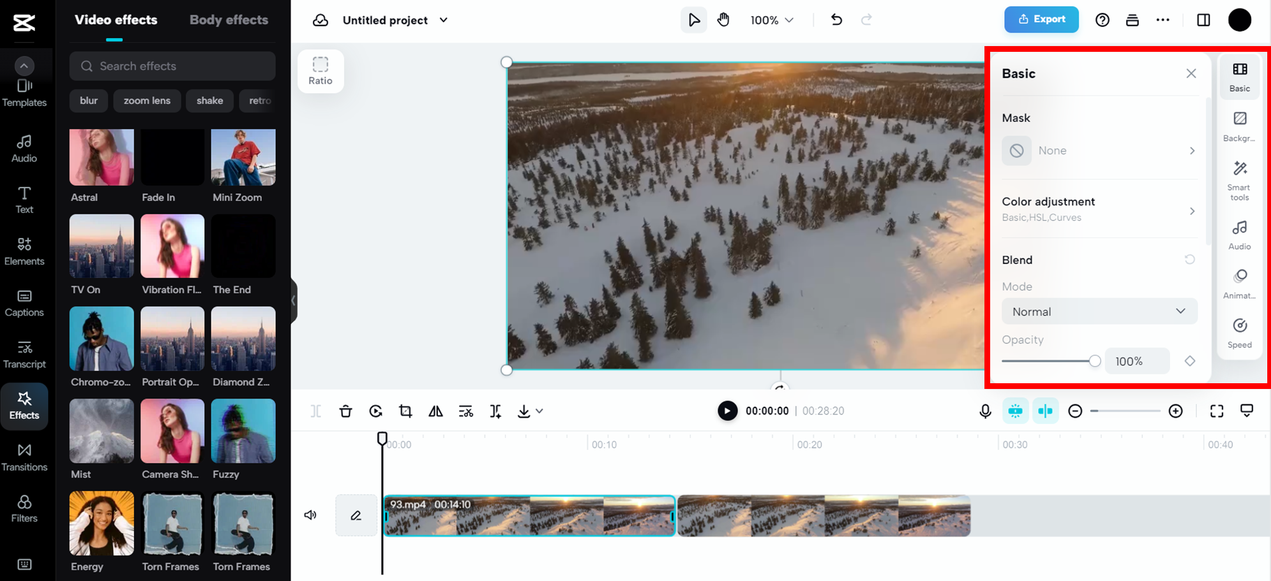
Task: Zoom out the timeline with minus
Action: coord(1075,411)
